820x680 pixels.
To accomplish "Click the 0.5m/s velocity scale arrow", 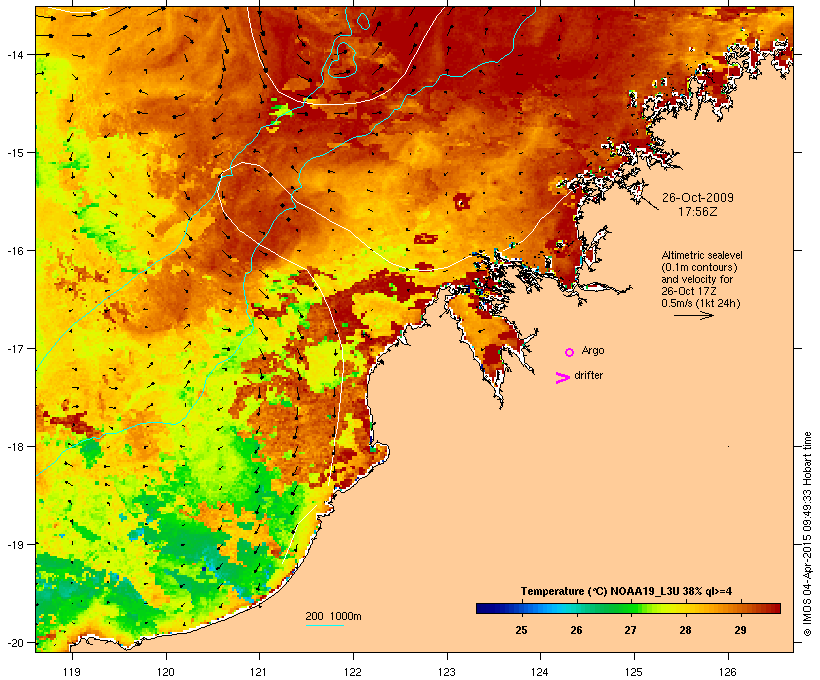I will 693,315.
